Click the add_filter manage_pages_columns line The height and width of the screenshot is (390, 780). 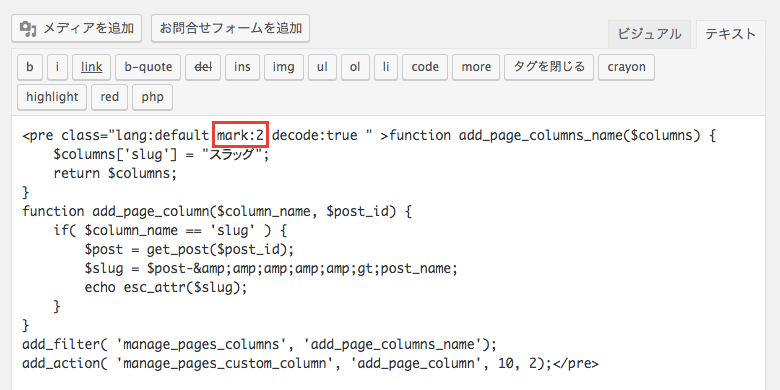tap(259, 344)
